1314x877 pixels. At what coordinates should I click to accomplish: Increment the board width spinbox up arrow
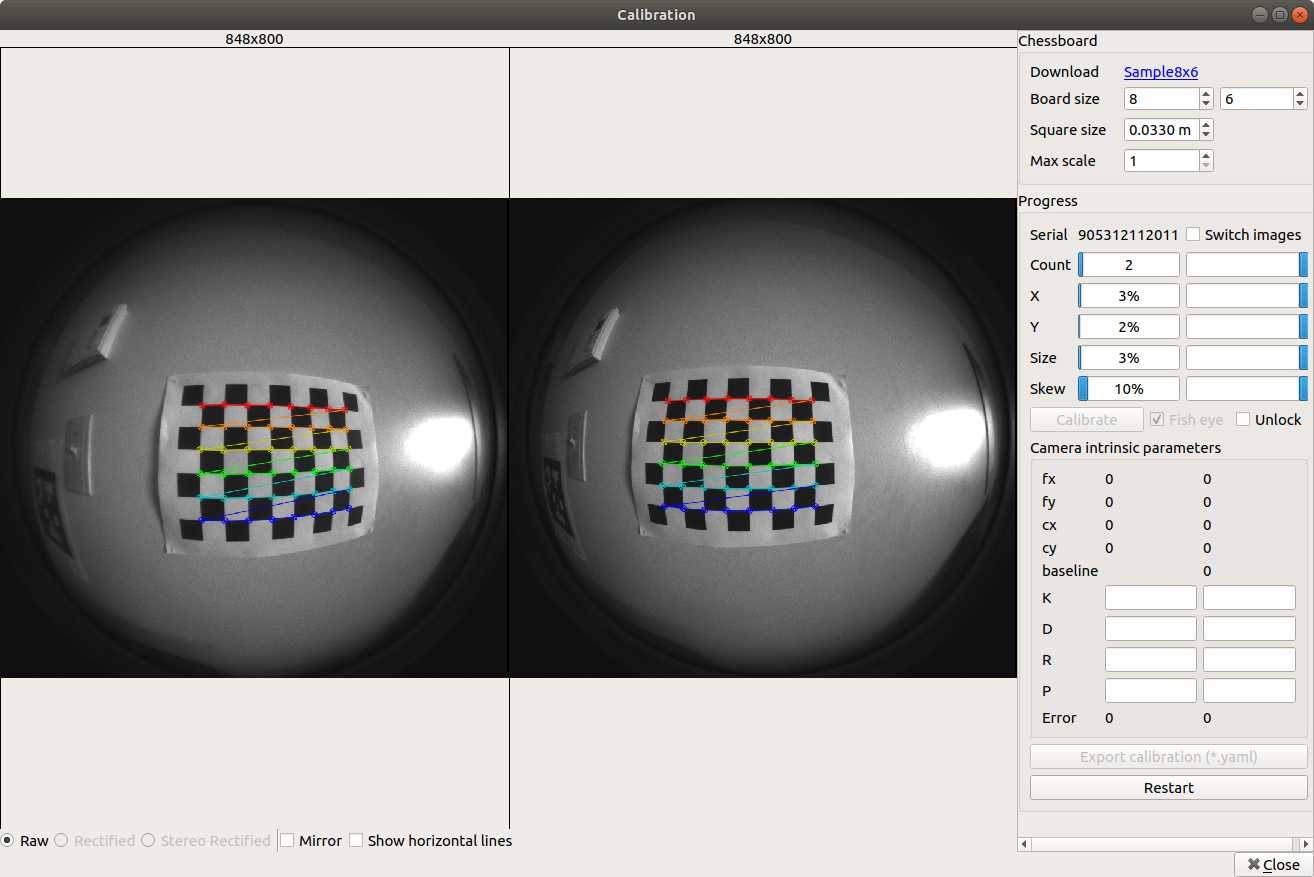click(x=1207, y=94)
